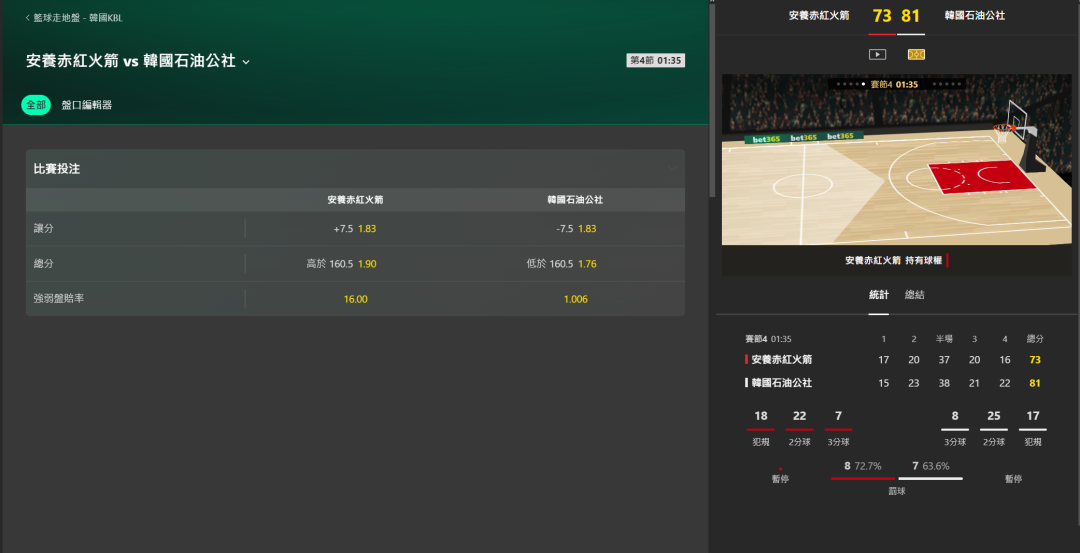Select the basketball court animation icon
The height and width of the screenshot is (553, 1080).
coord(916,54)
